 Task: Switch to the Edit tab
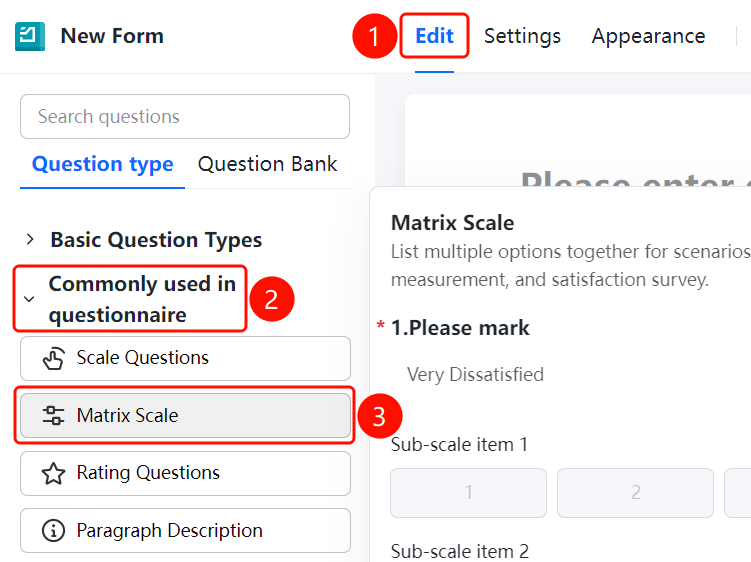[434, 36]
